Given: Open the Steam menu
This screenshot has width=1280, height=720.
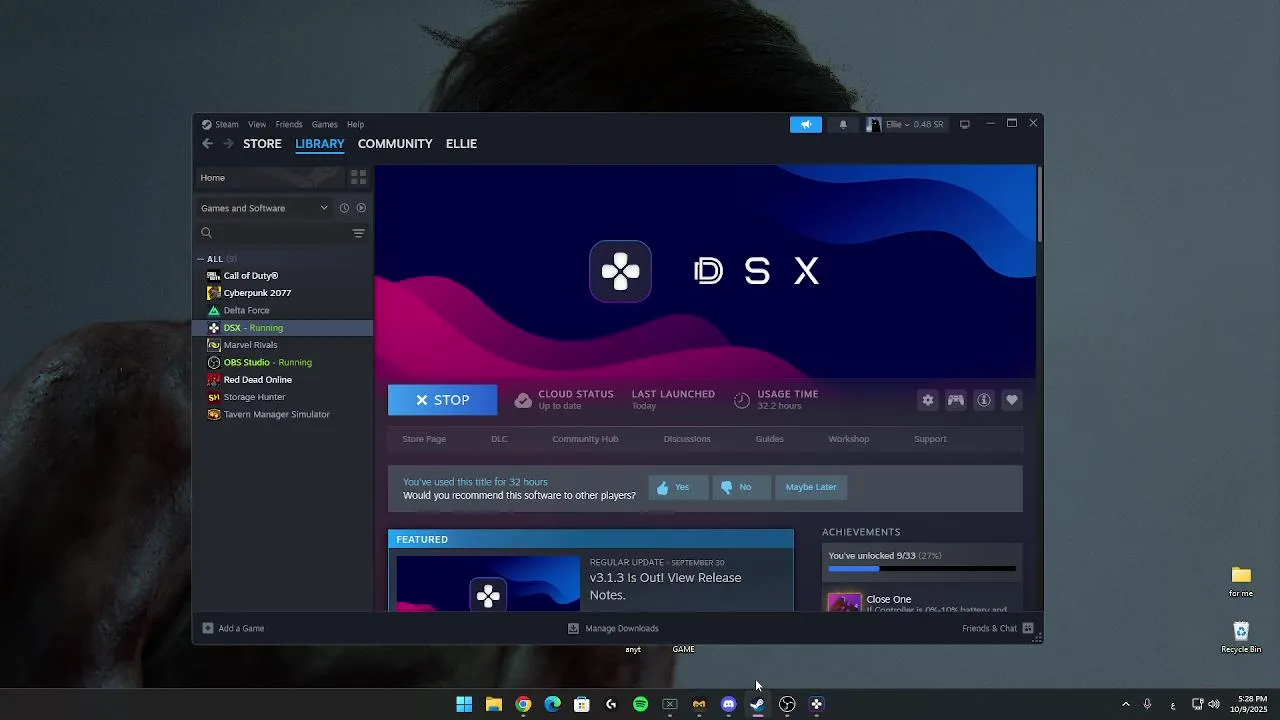Looking at the screenshot, I should [x=221, y=124].
